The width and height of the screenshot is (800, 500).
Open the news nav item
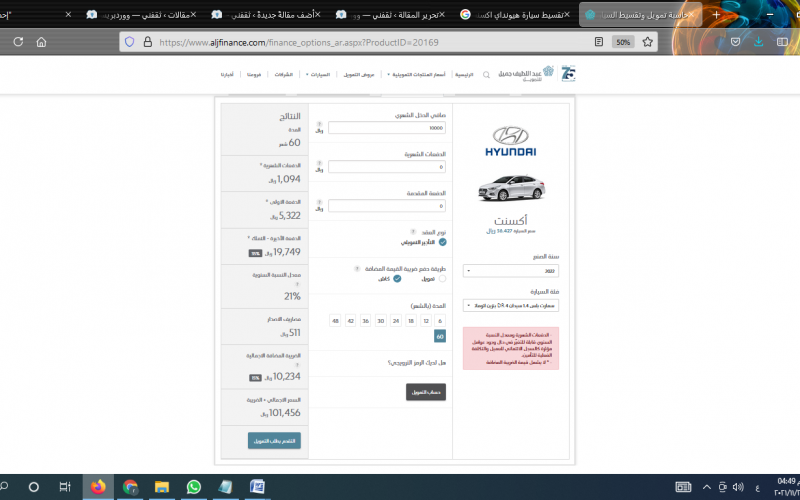pyautogui.click(x=227, y=74)
